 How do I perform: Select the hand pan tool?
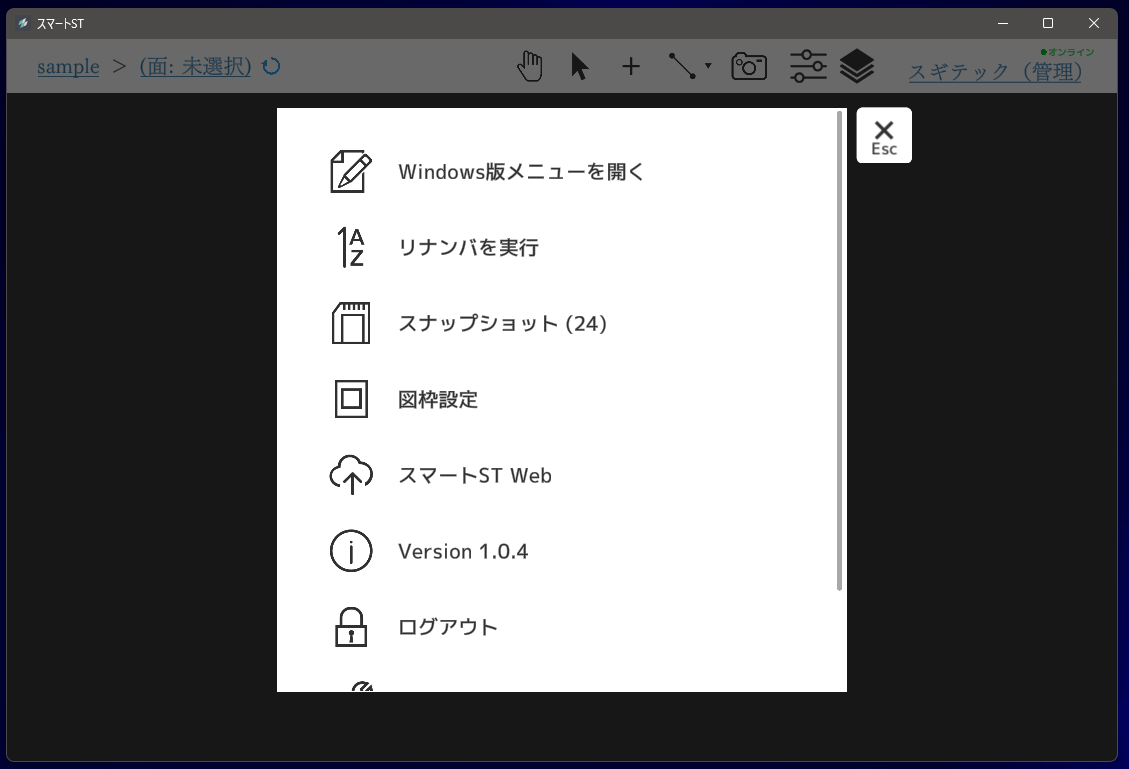[x=530, y=67]
